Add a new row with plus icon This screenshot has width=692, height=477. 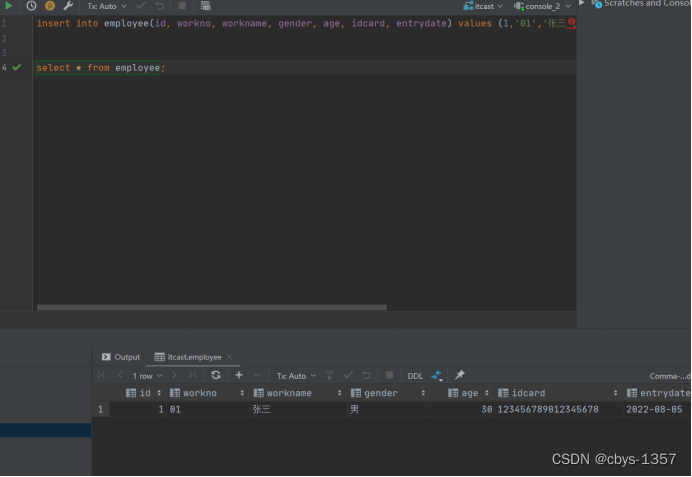(x=239, y=375)
